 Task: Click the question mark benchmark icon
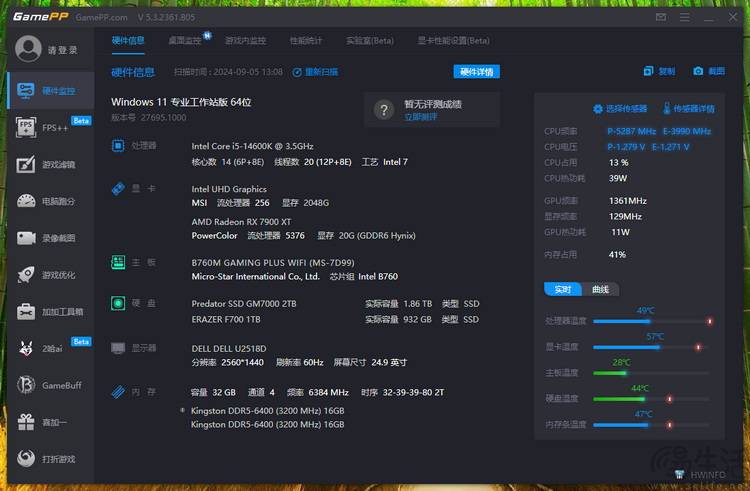[384, 110]
